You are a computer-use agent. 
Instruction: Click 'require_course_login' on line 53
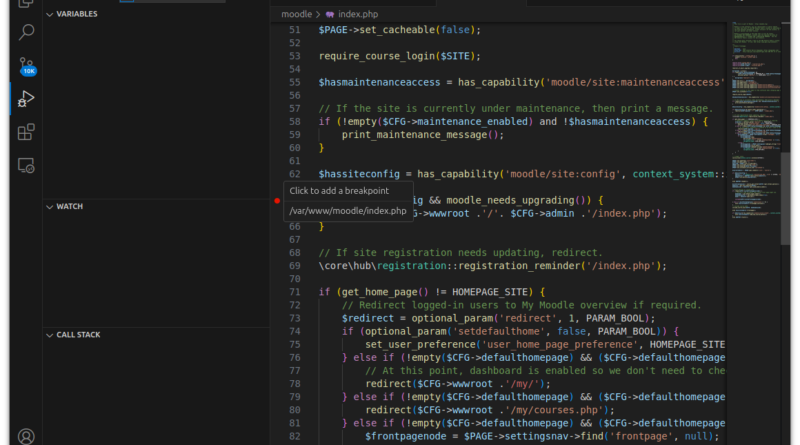377,56
